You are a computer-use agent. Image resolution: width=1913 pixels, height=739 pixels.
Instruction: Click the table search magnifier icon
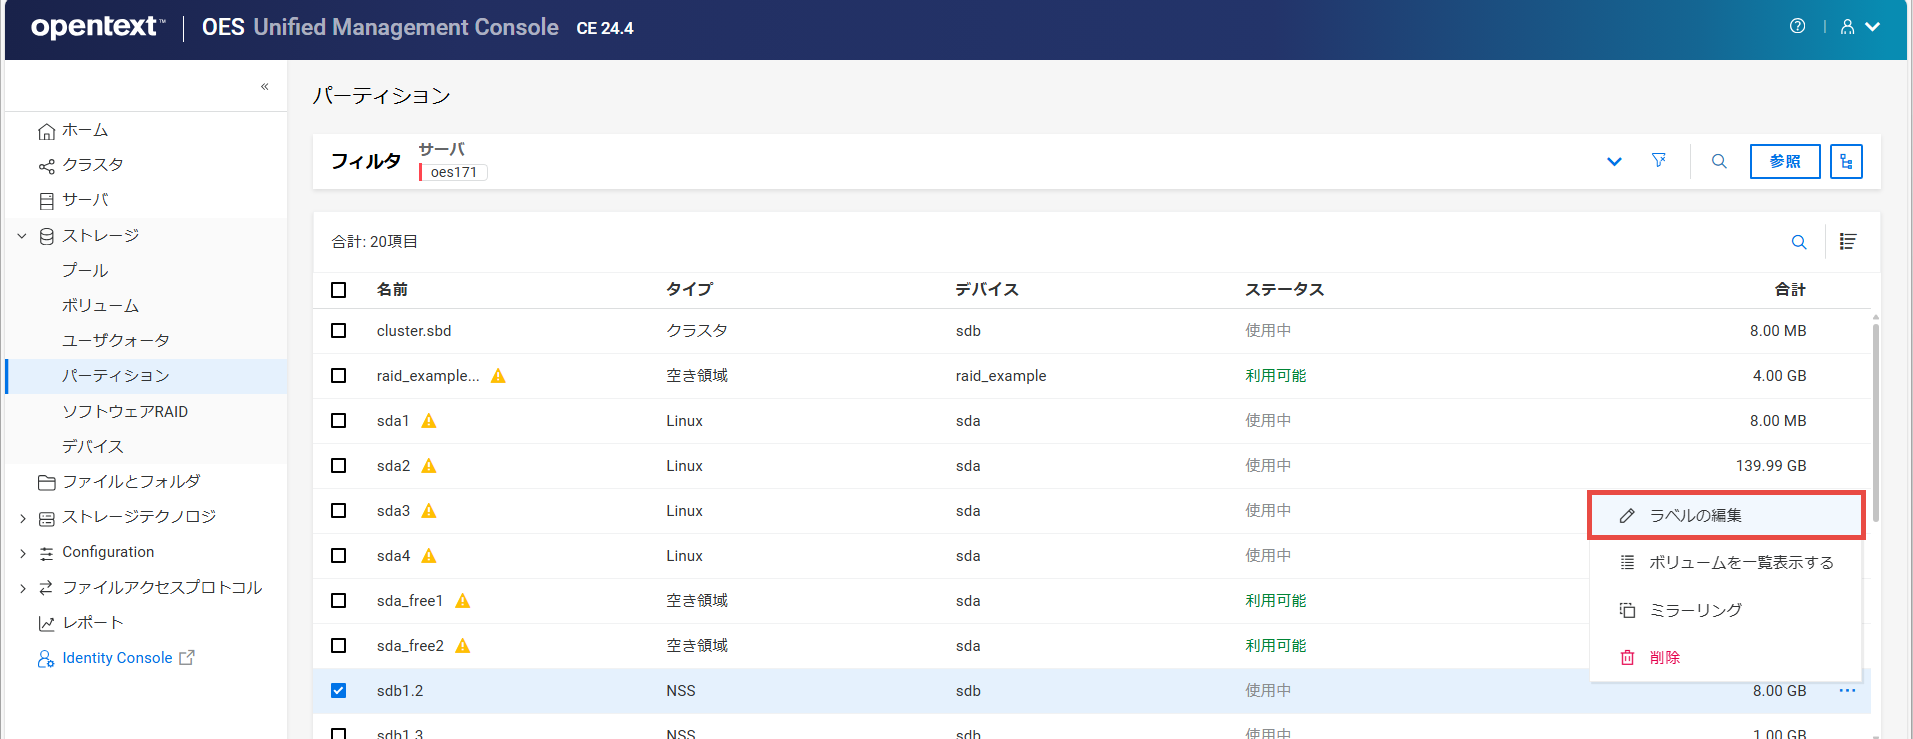pyautogui.click(x=1798, y=242)
